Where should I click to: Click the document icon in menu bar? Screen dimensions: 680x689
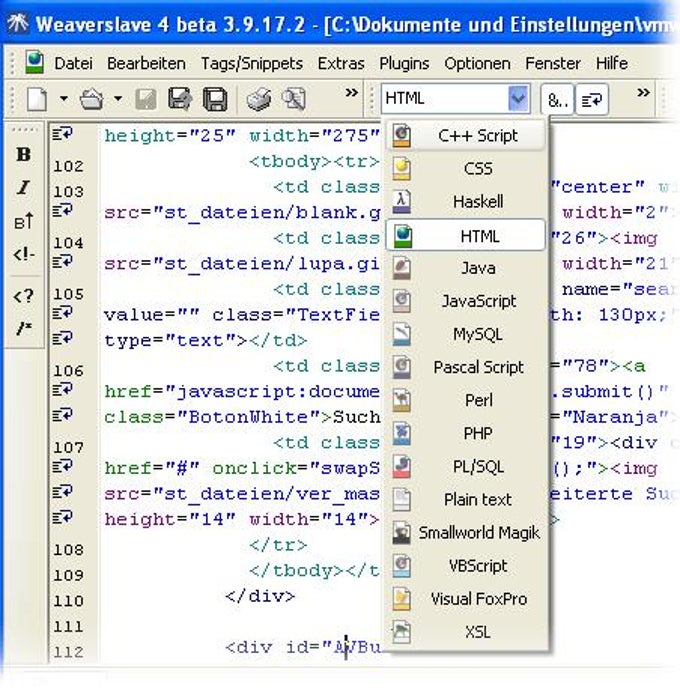pyautogui.click(x=34, y=63)
